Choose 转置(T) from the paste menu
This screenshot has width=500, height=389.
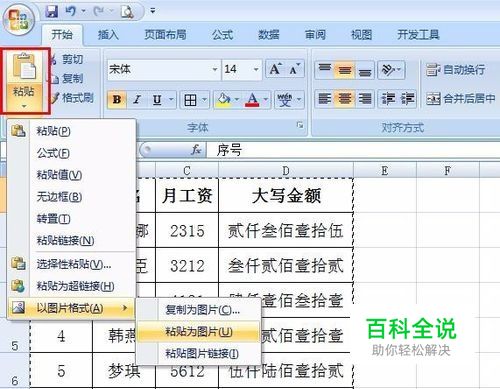(71, 219)
